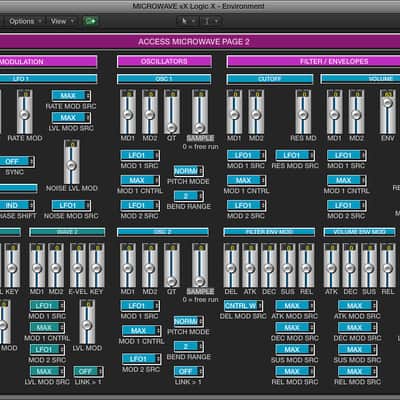This screenshot has width=400, height=400.
Task: Select the VOLUME ENV MOD header label
Action: tap(360, 232)
